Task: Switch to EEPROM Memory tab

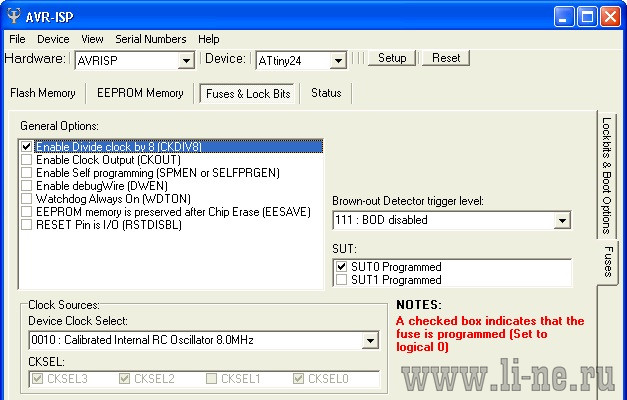Action: coord(140,93)
